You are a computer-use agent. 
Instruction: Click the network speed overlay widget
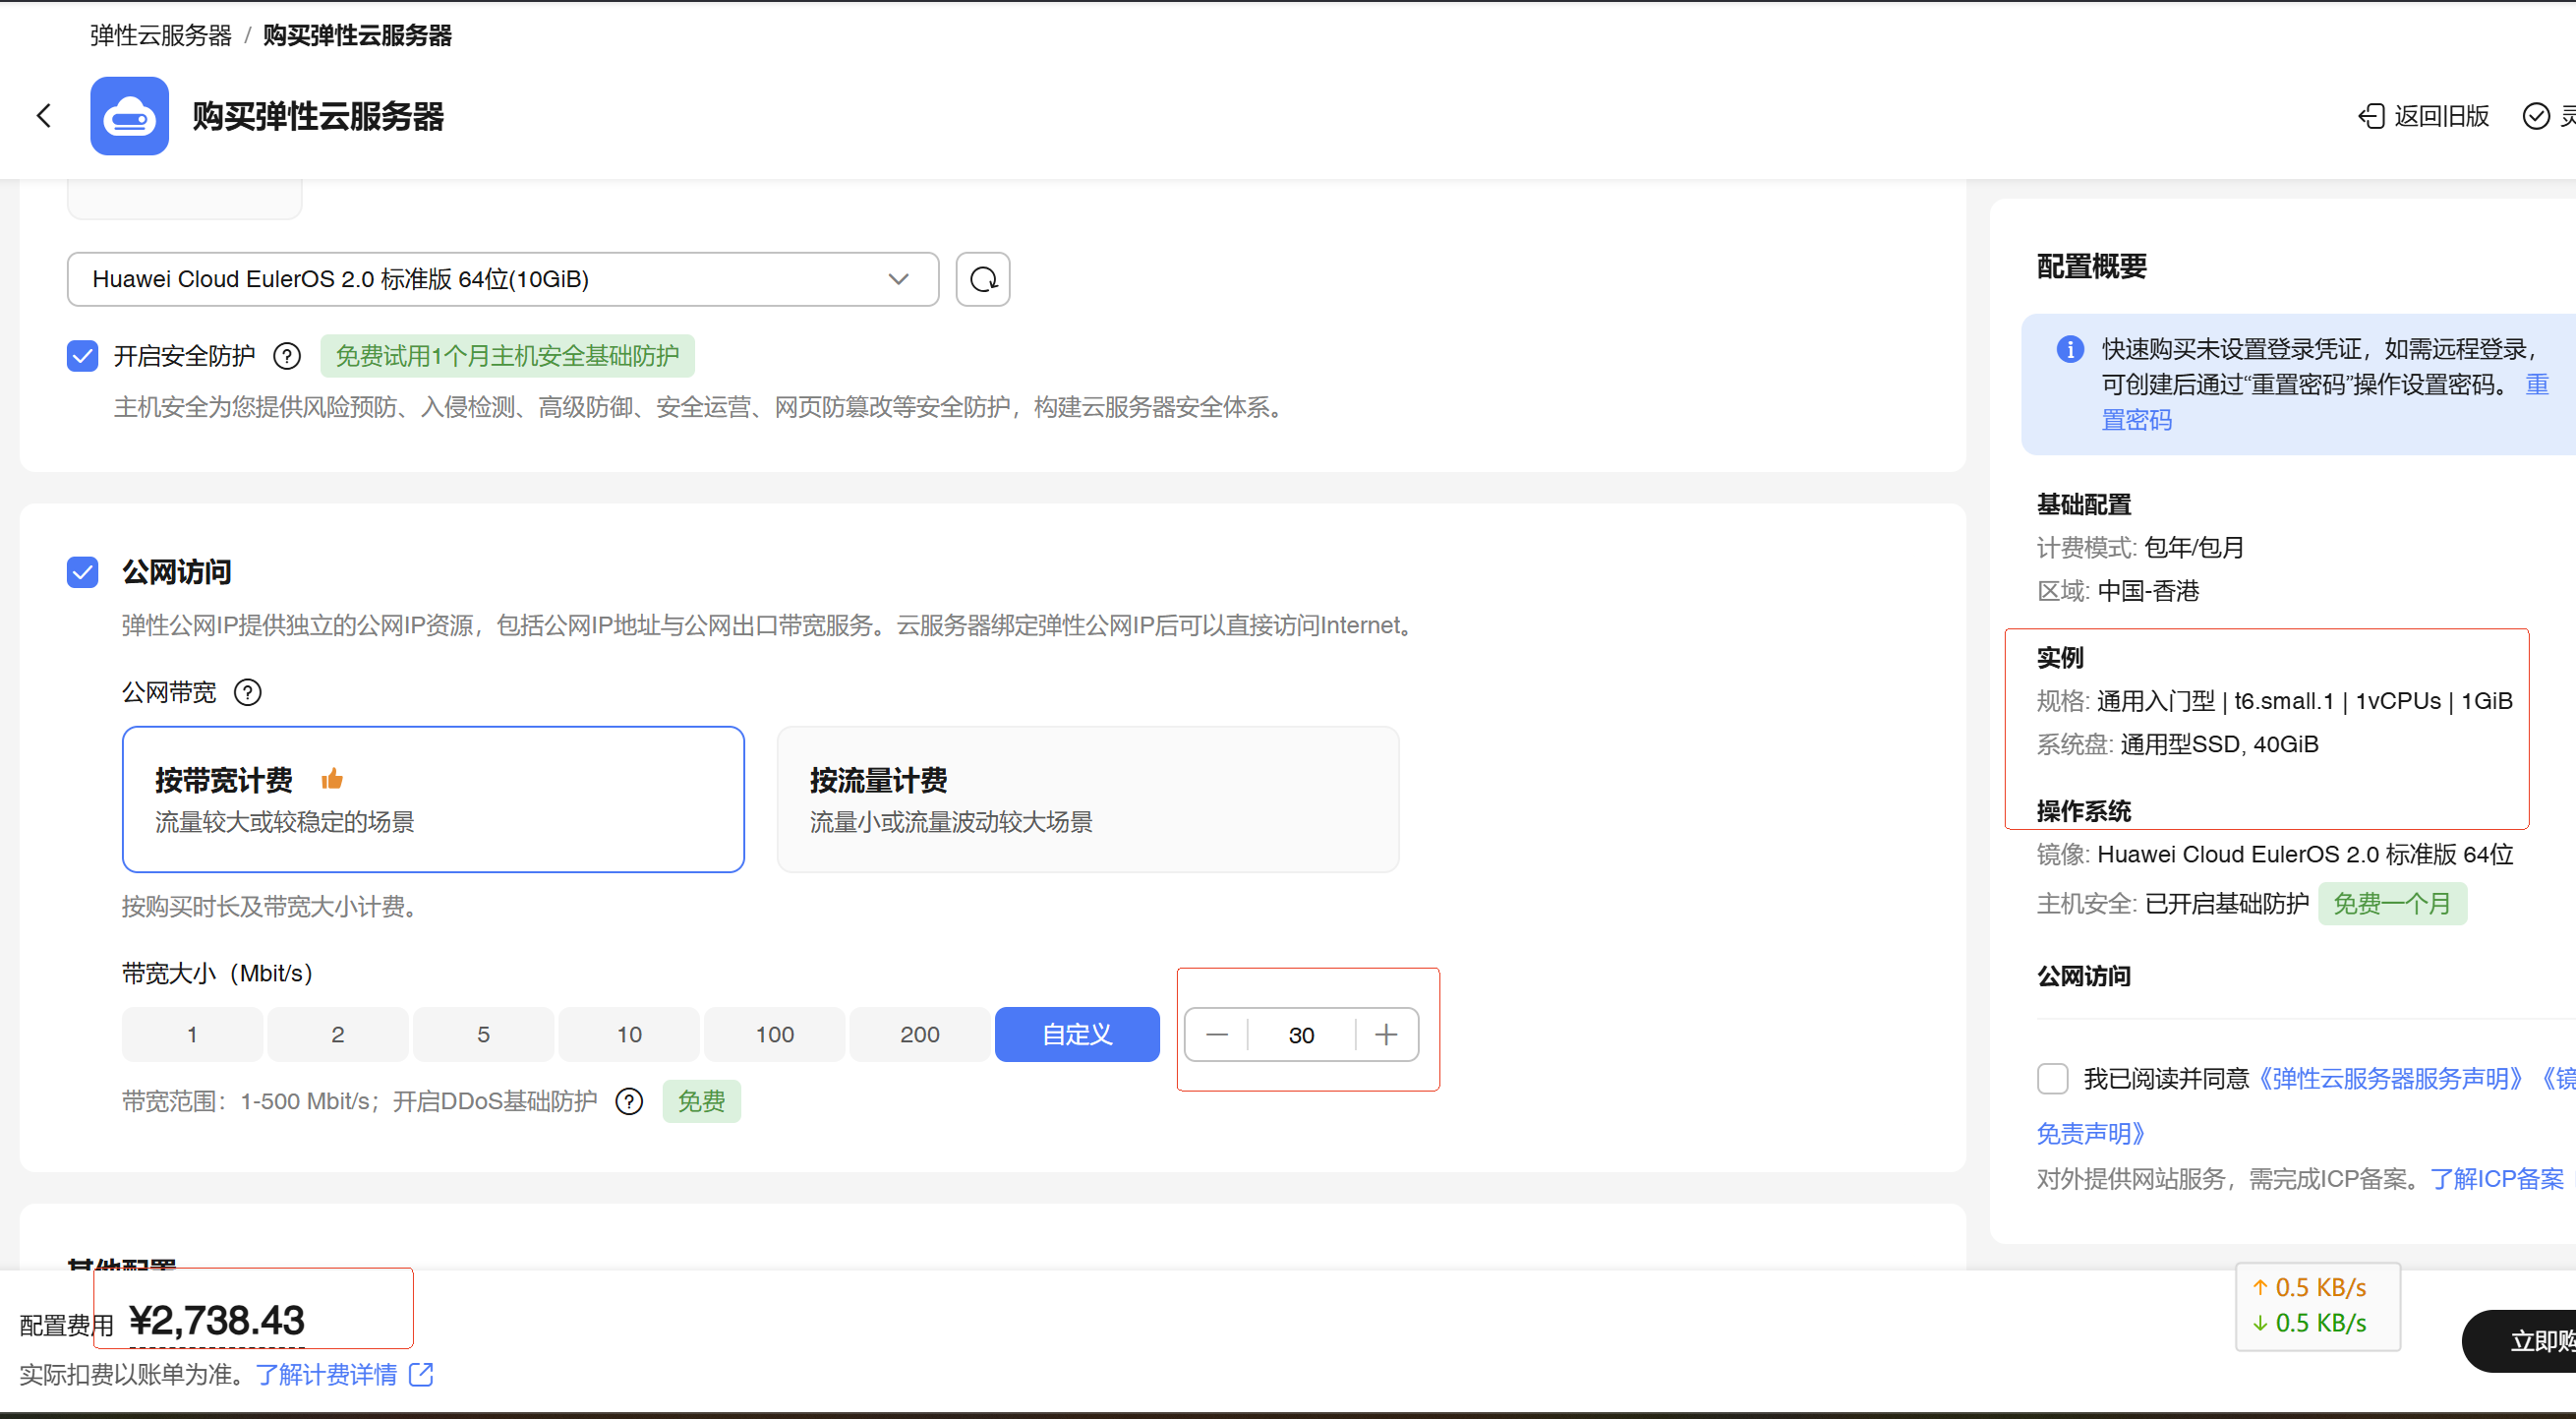click(x=2318, y=1306)
